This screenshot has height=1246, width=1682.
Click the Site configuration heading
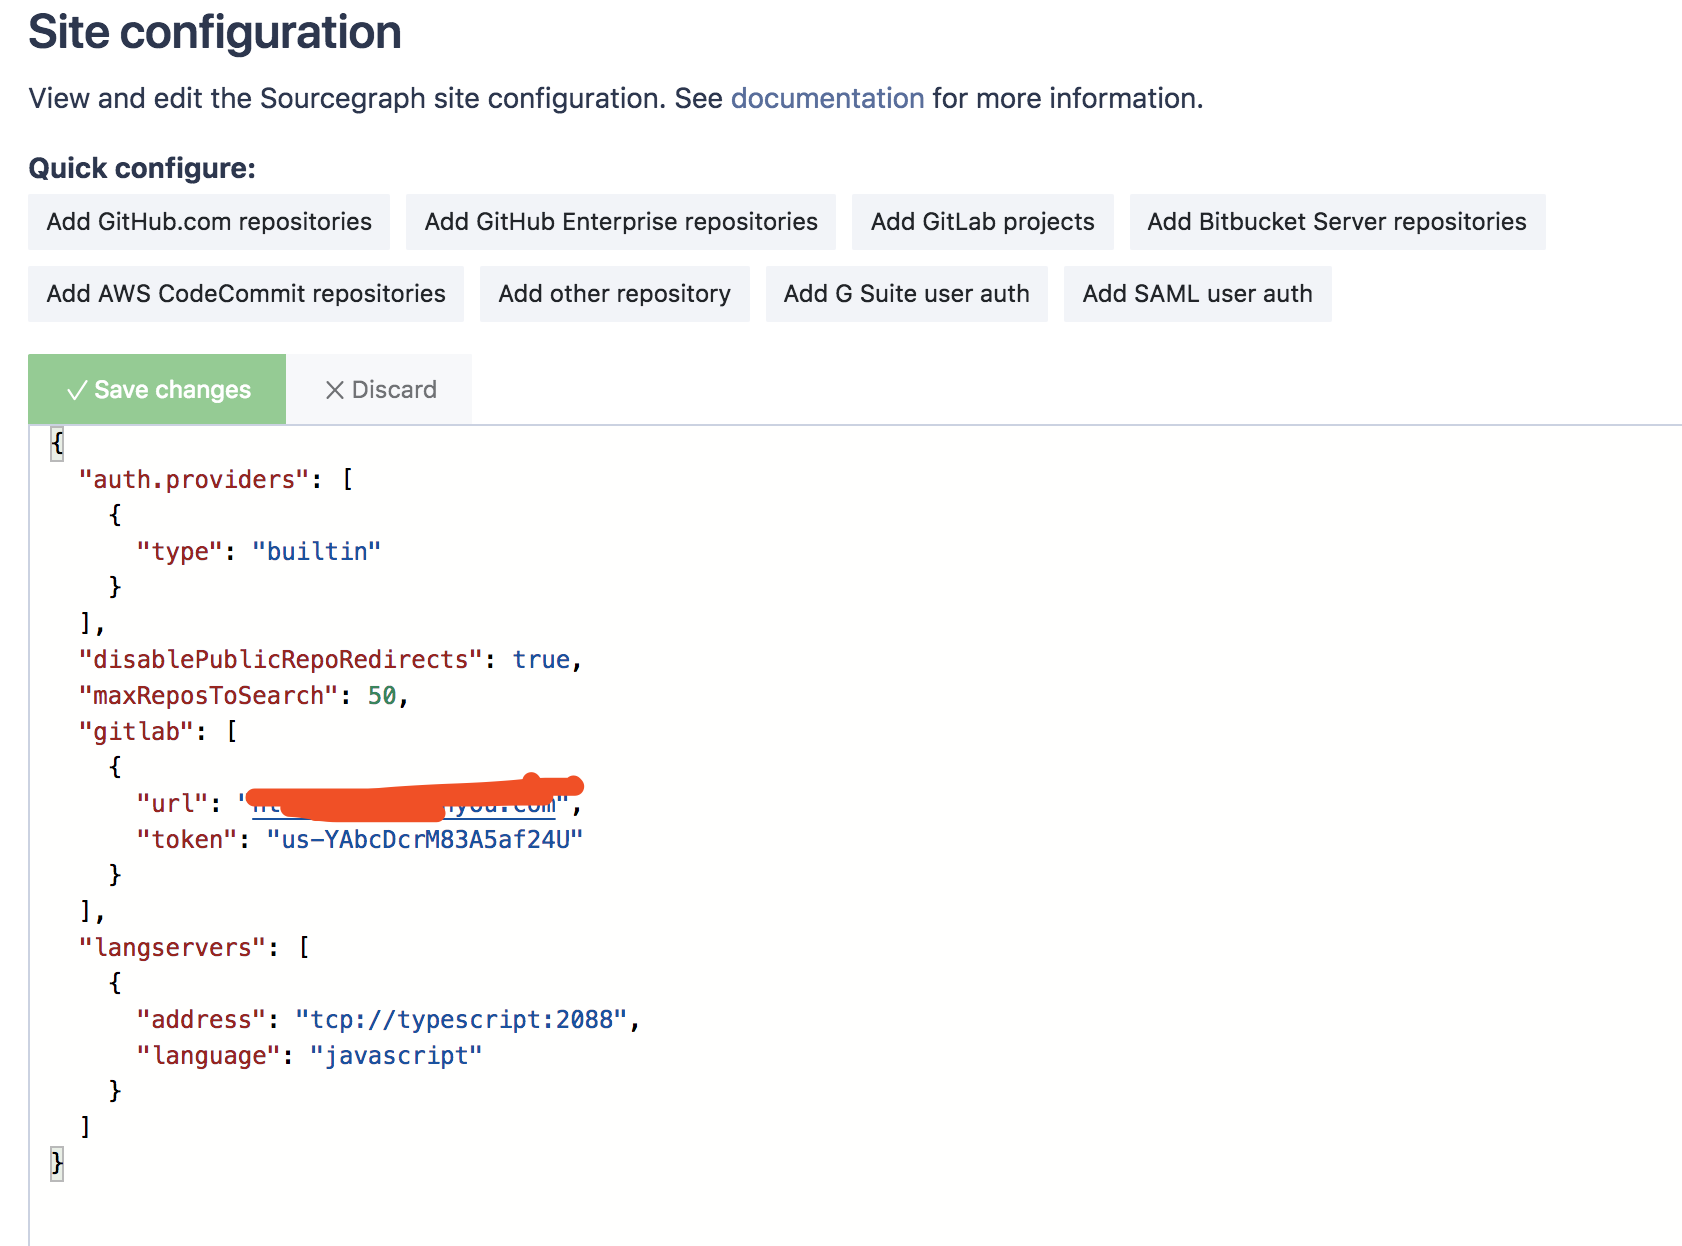[x=215, y=32]
